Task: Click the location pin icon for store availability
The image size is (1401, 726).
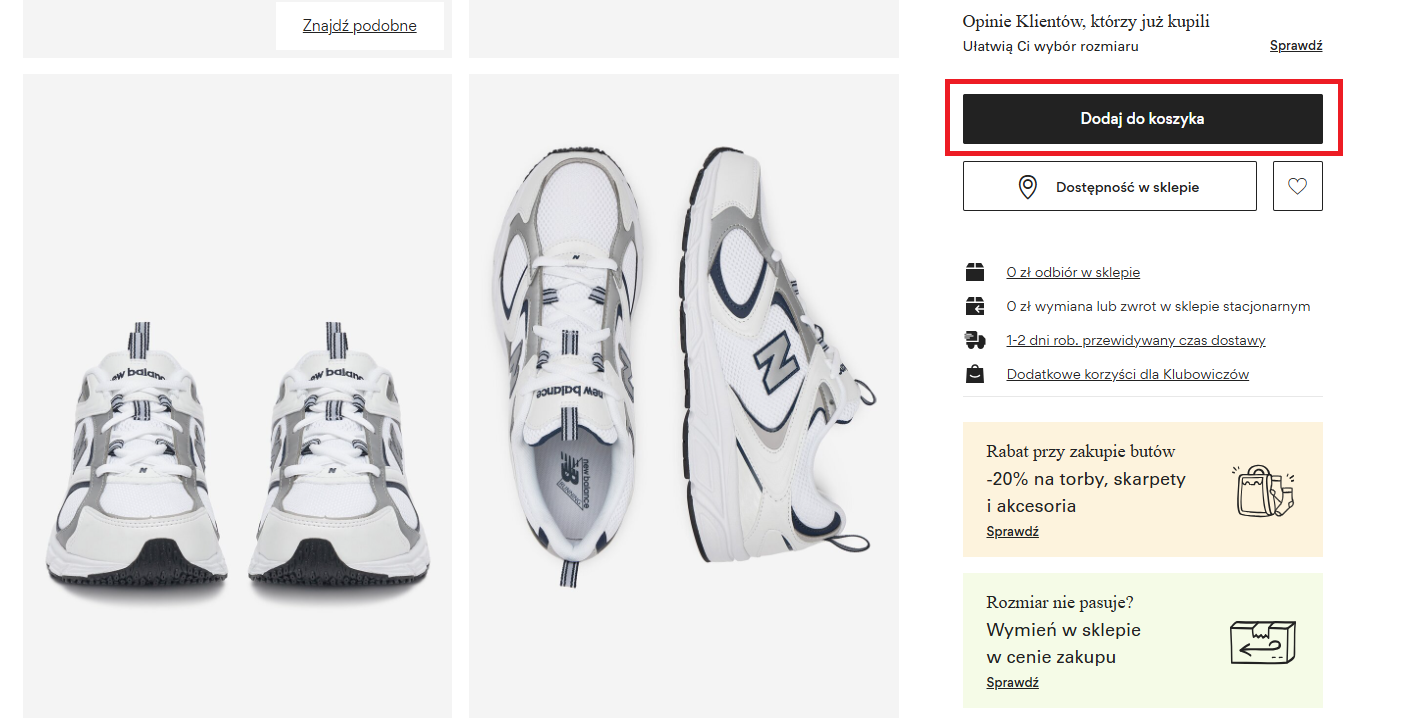Action: pos(1027,187)
